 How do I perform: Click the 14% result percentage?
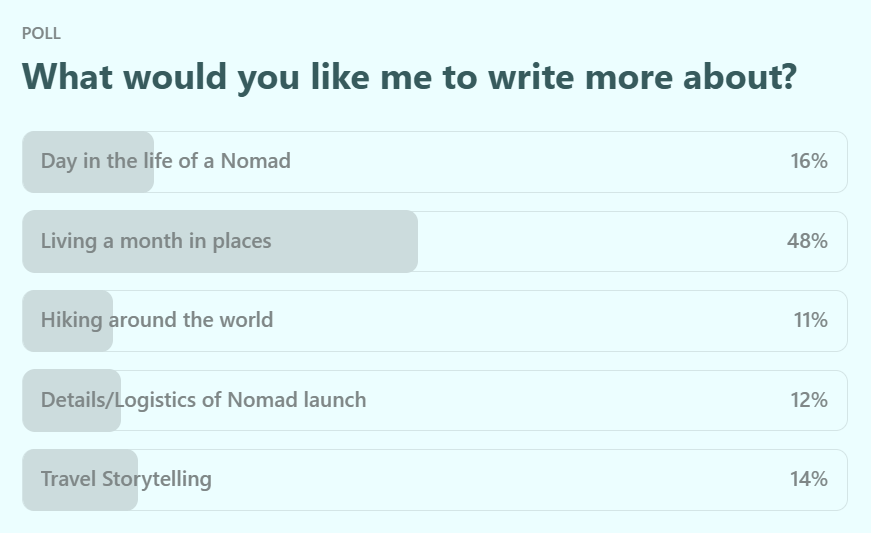click(x=809, y=479)
